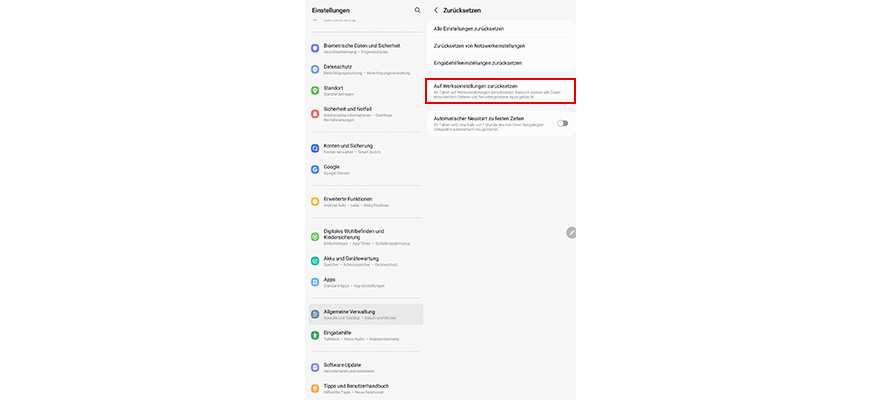
Task: Tap the orange Erweiterte Funktionen icon
Action: click(315, 202)
